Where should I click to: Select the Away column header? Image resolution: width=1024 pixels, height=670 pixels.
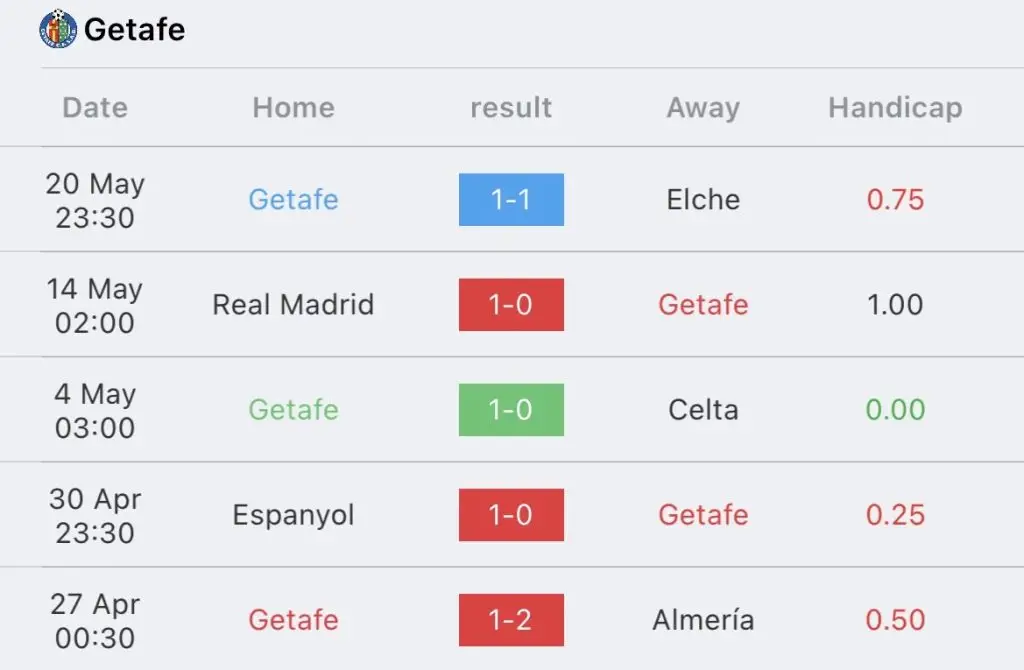(703, 108)
